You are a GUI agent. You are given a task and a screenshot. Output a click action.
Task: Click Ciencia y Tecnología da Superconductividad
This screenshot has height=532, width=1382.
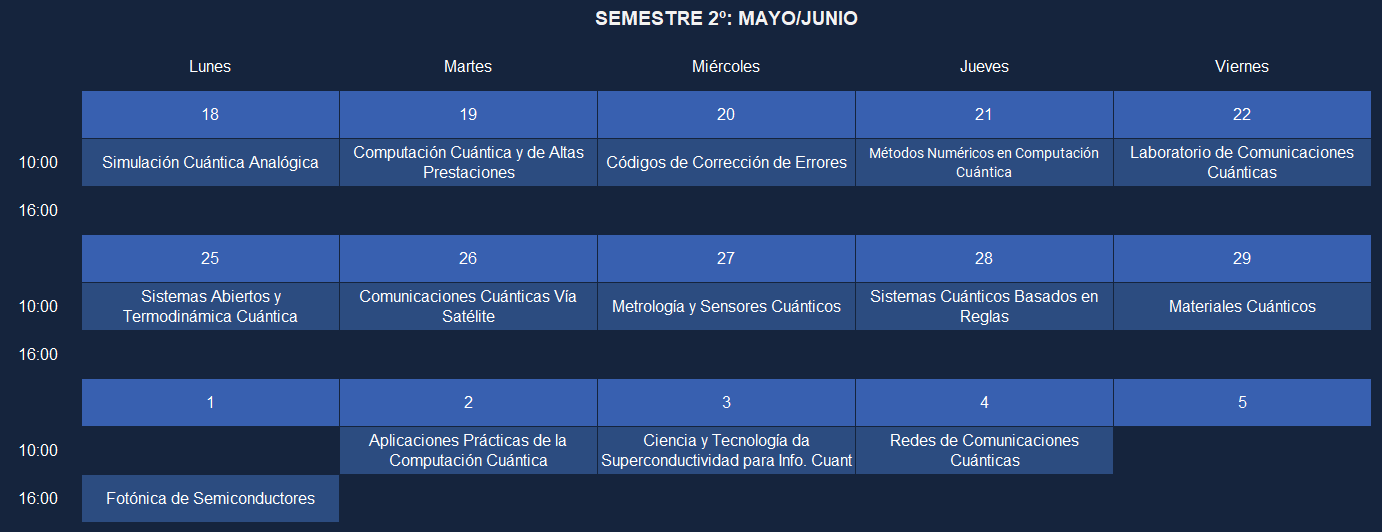click(726, 450)
